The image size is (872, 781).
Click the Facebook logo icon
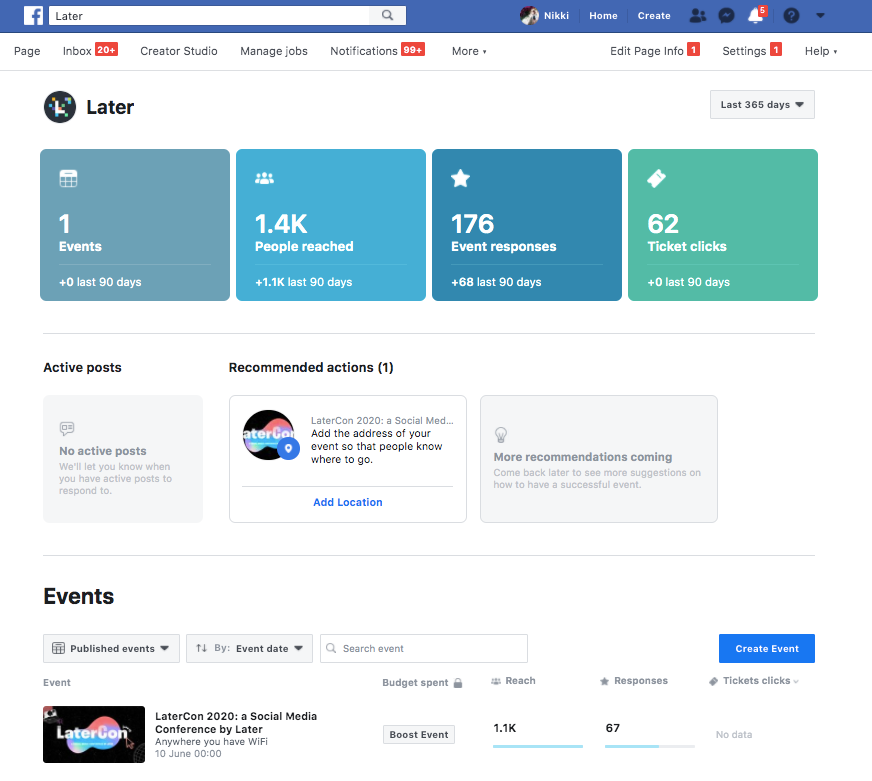pos(33,16)
